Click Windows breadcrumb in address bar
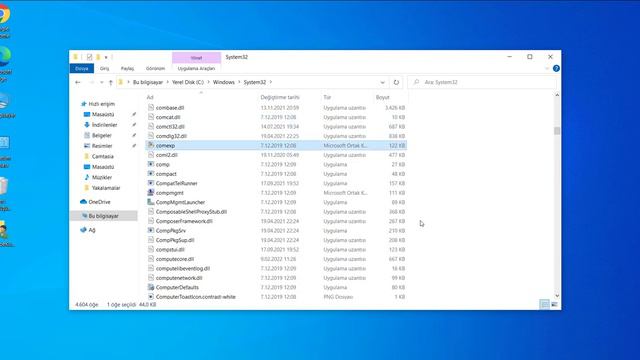Image resolution: width=640 pixels, height=360 pixels. (x=224, y=82)
